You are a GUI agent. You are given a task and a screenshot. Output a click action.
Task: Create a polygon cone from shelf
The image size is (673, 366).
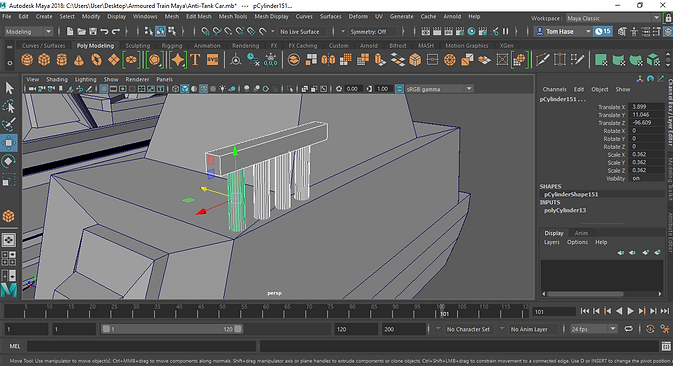click(x=79, y=60)
